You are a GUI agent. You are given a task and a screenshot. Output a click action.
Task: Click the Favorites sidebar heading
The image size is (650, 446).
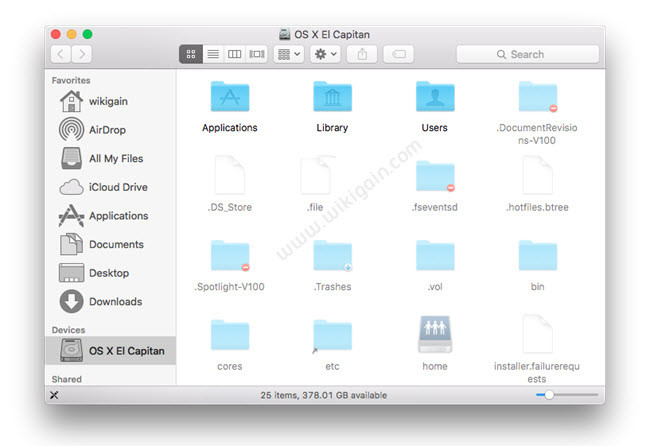[71, 80]
